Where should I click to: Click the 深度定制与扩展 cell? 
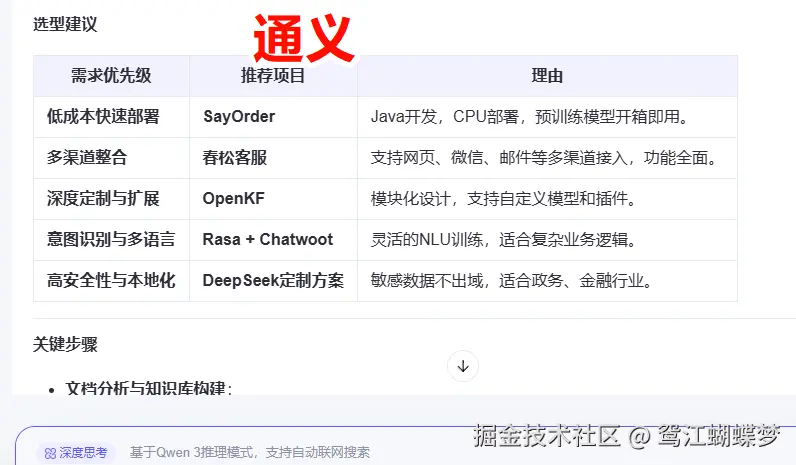click(111, 198)
